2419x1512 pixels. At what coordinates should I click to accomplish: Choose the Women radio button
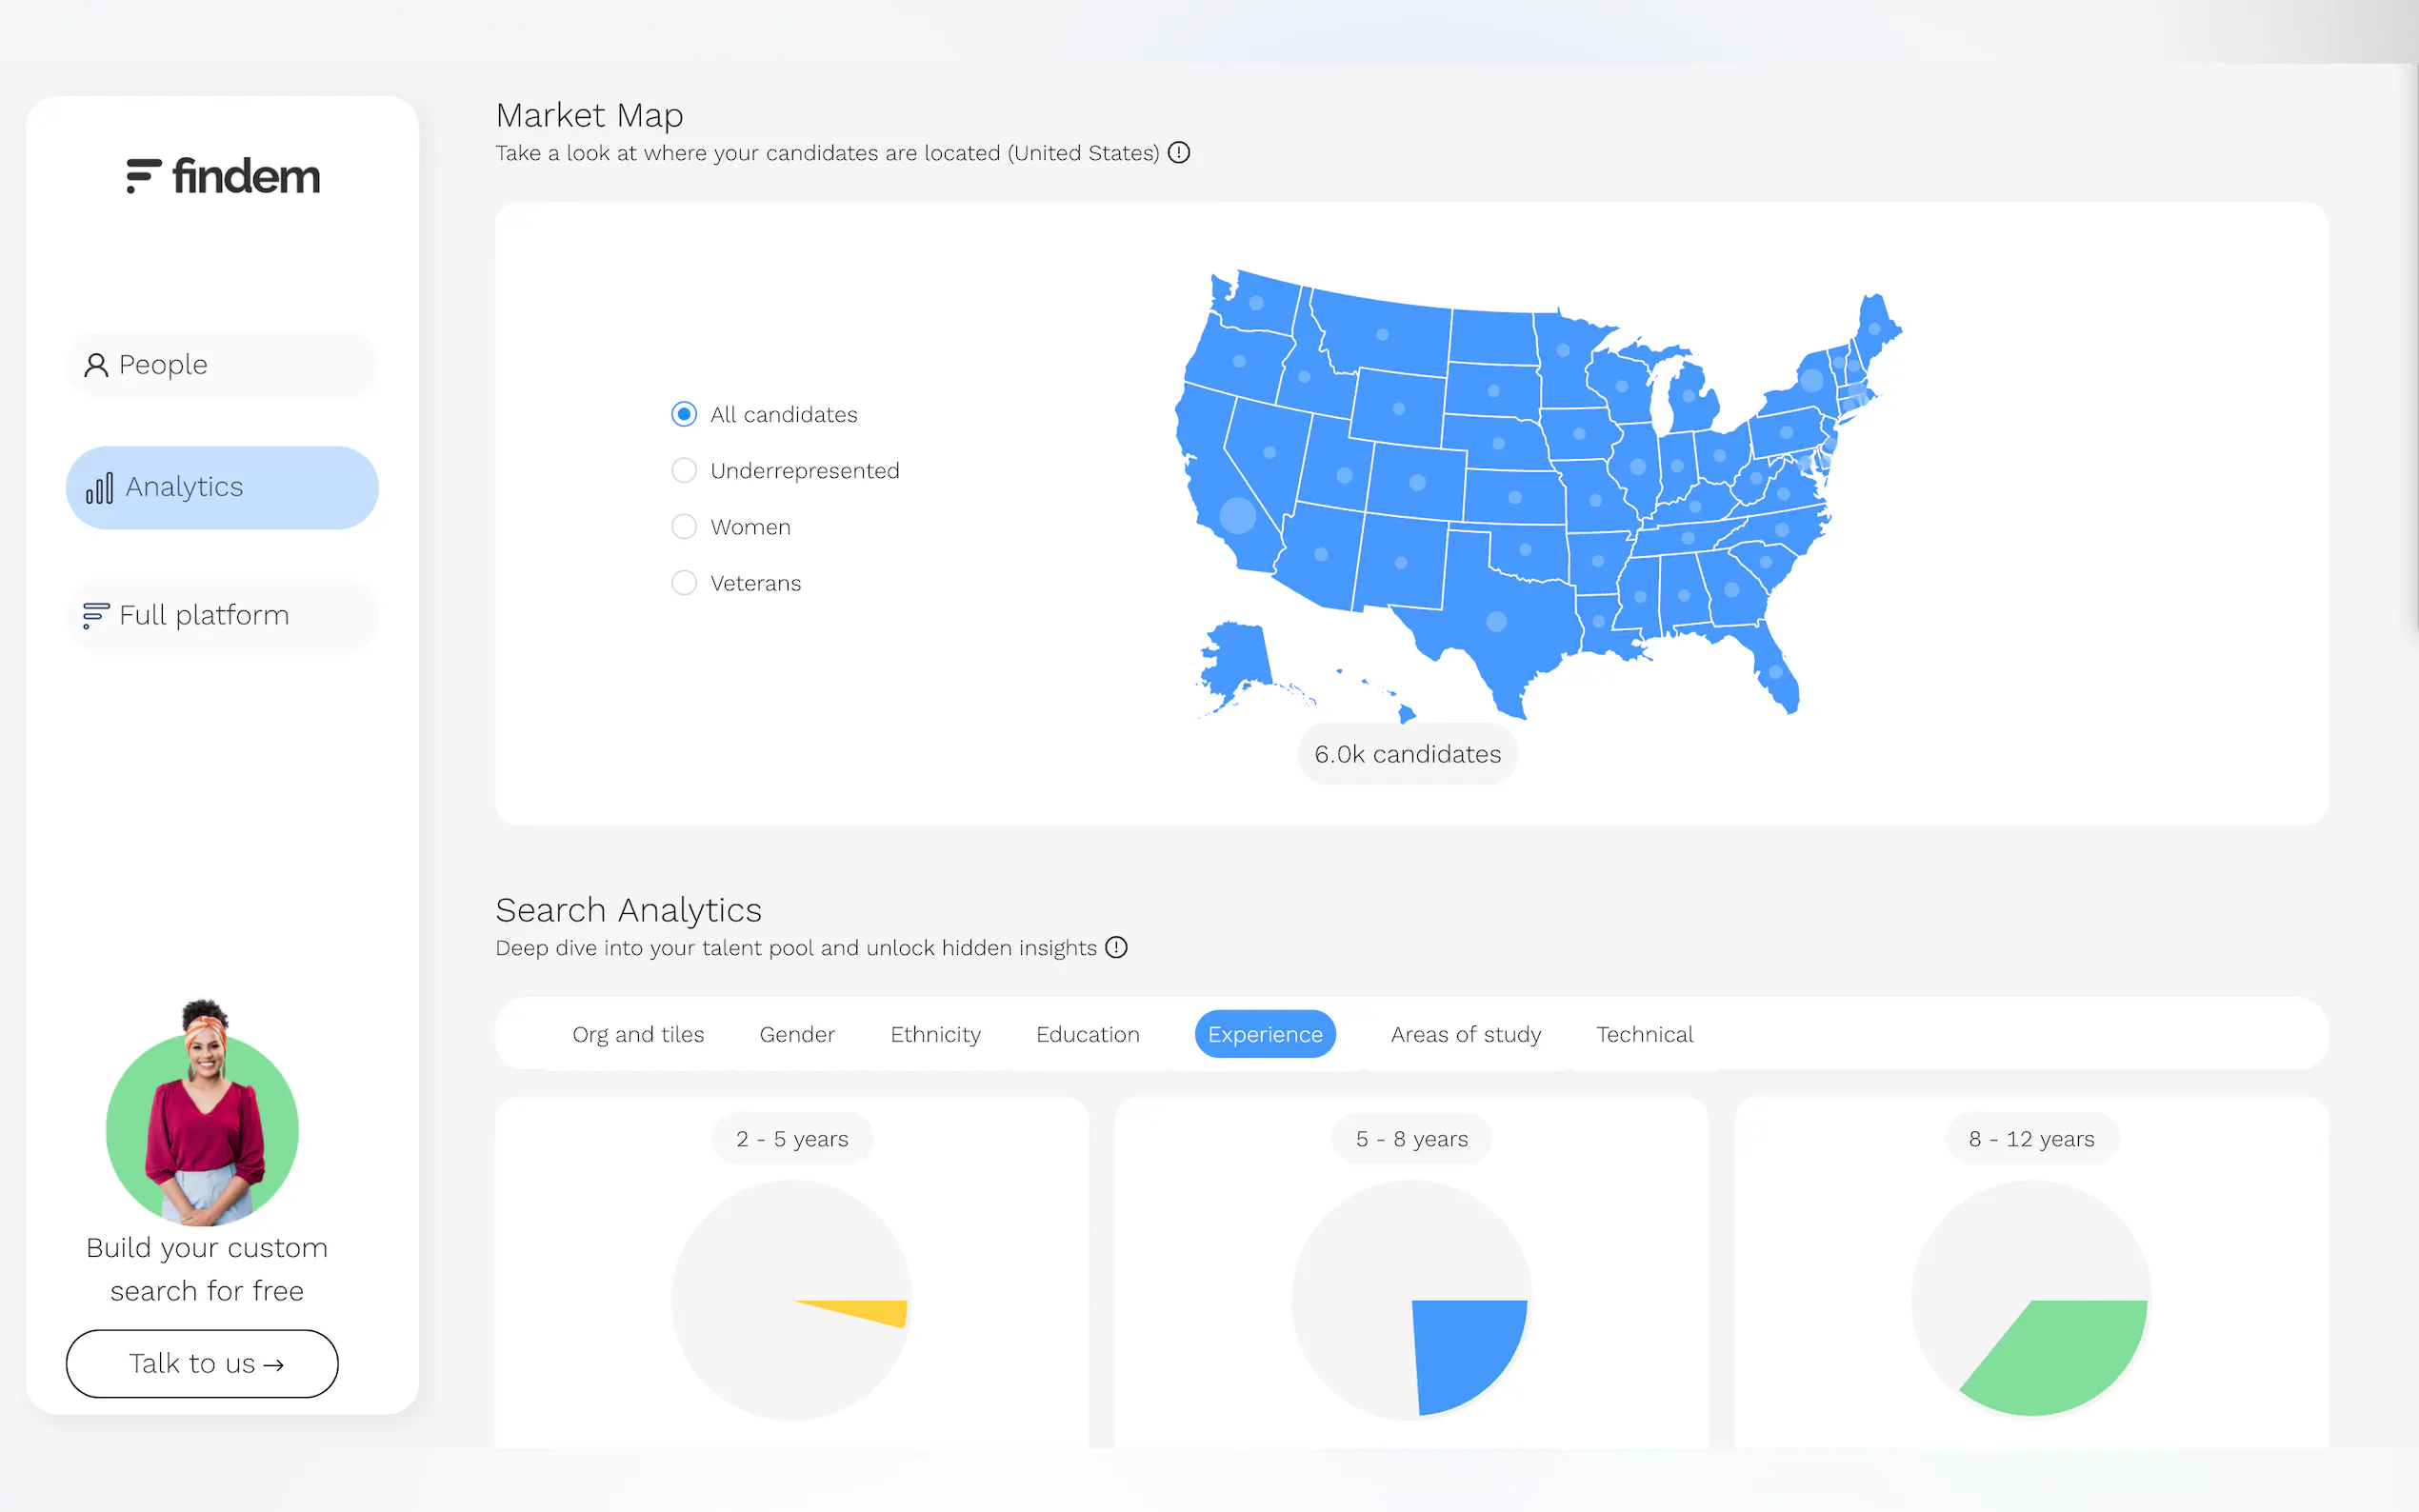click(x=684, y=527)
